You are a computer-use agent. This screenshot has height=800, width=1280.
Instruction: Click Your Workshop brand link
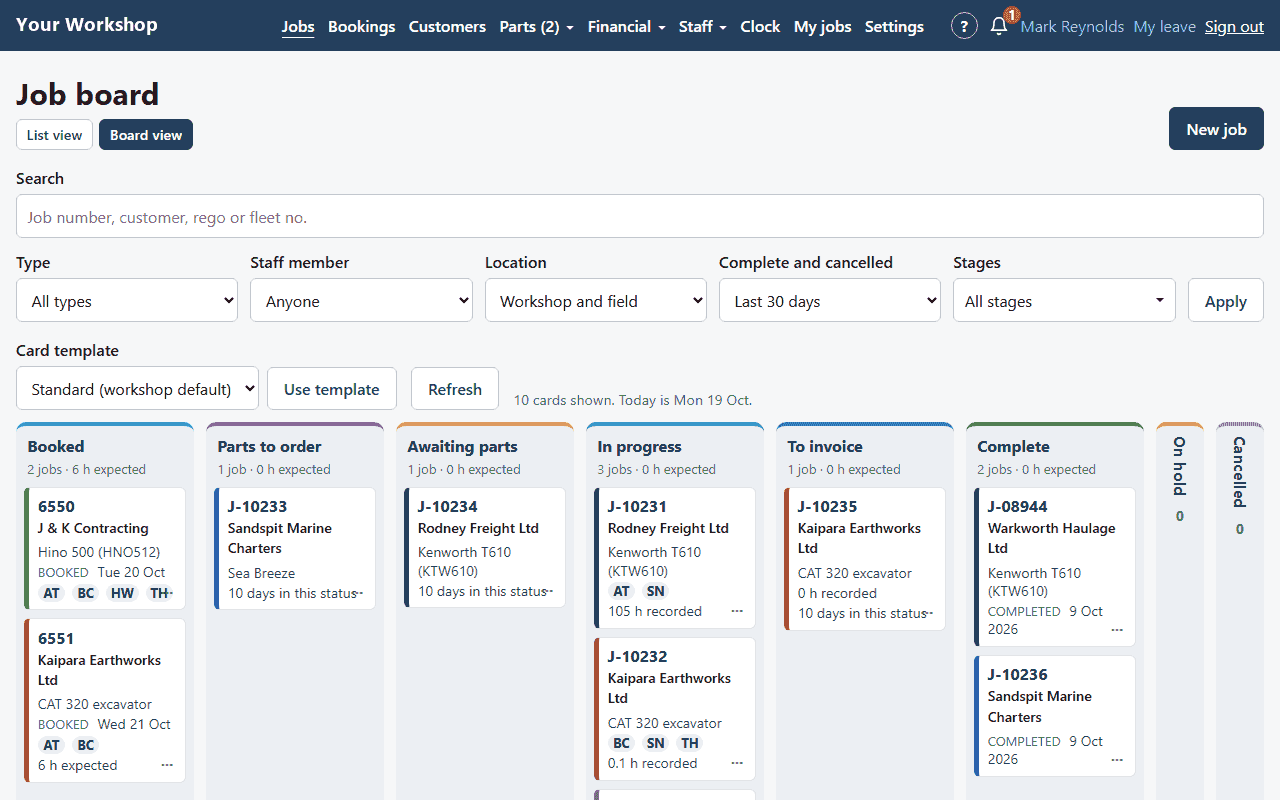pos(86,25)
